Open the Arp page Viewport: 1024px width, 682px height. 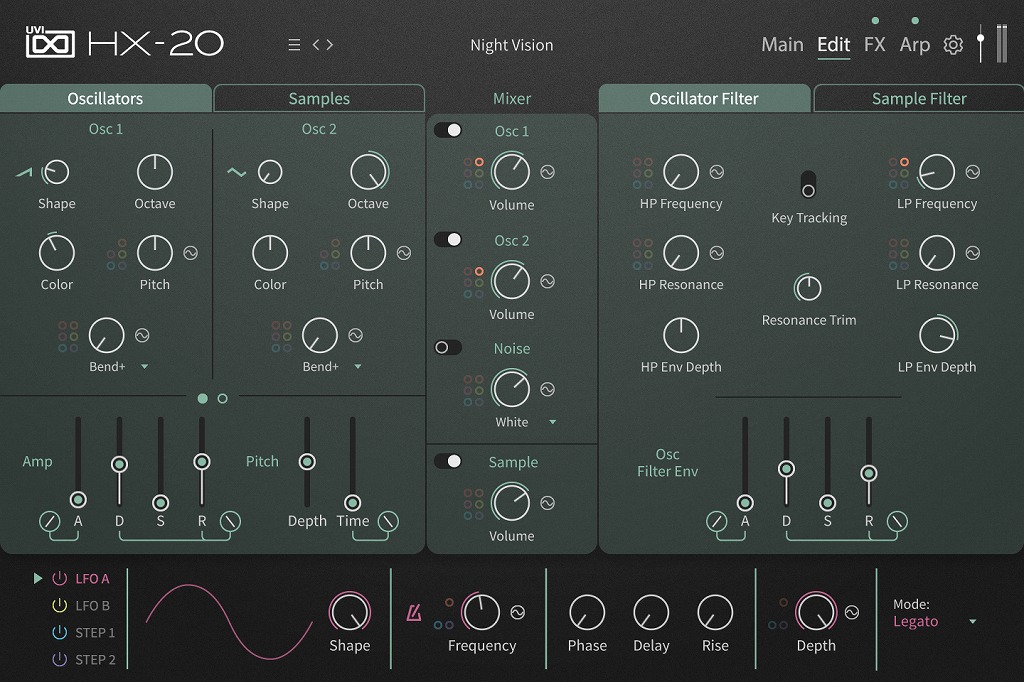[914, 45]
